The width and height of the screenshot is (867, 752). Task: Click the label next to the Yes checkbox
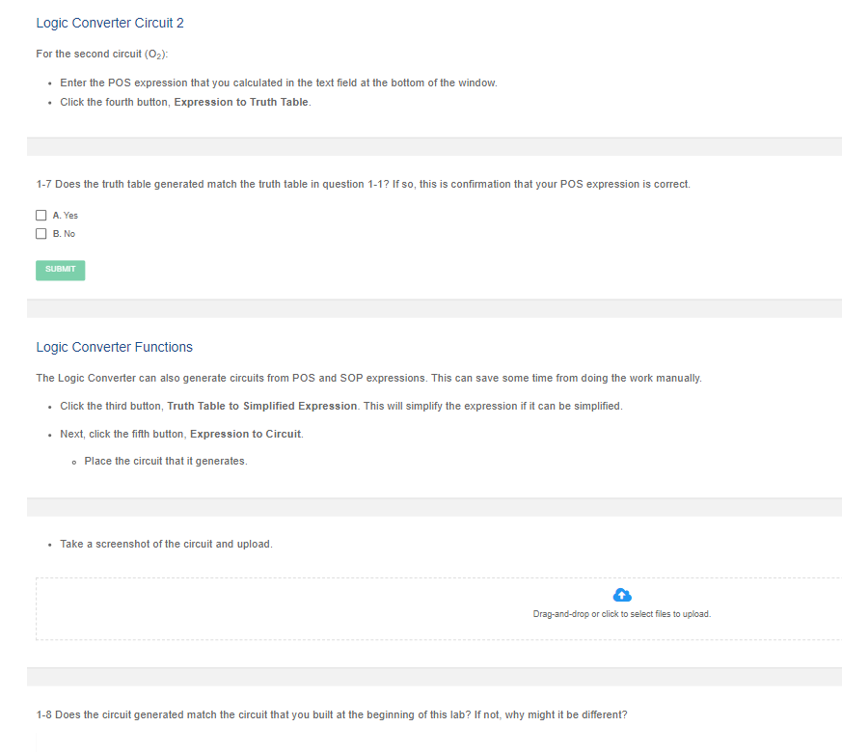click(x=64, y=214)
